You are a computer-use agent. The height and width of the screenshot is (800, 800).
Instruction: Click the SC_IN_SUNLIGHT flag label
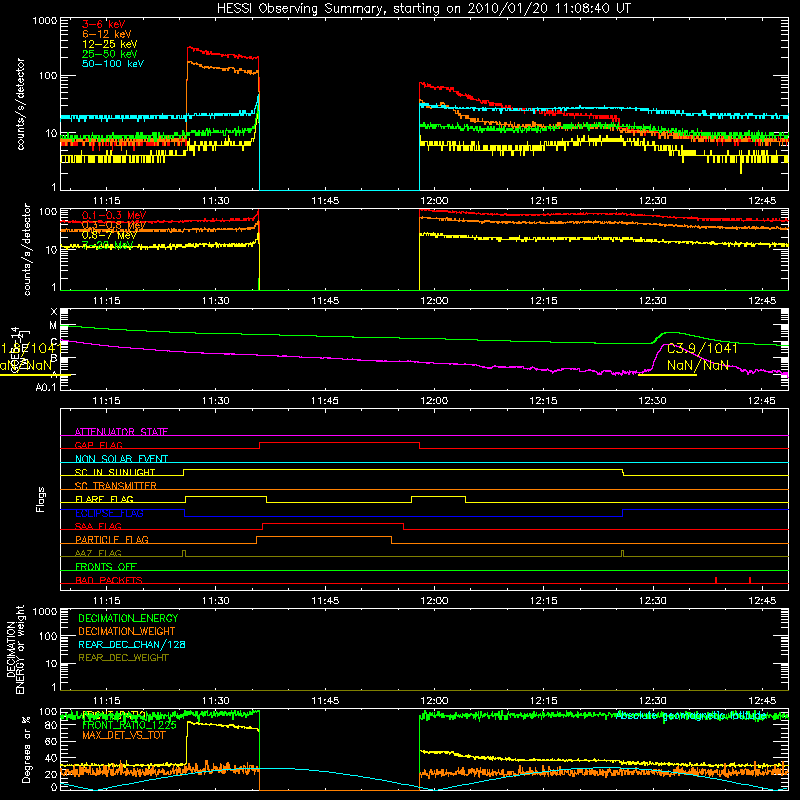coord(115,472)
